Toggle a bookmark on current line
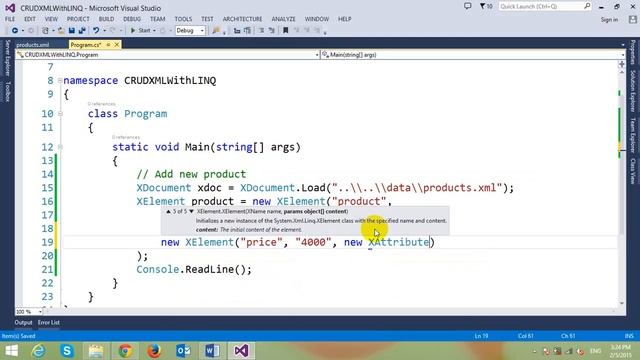The image size is (640, 360). 286,31
